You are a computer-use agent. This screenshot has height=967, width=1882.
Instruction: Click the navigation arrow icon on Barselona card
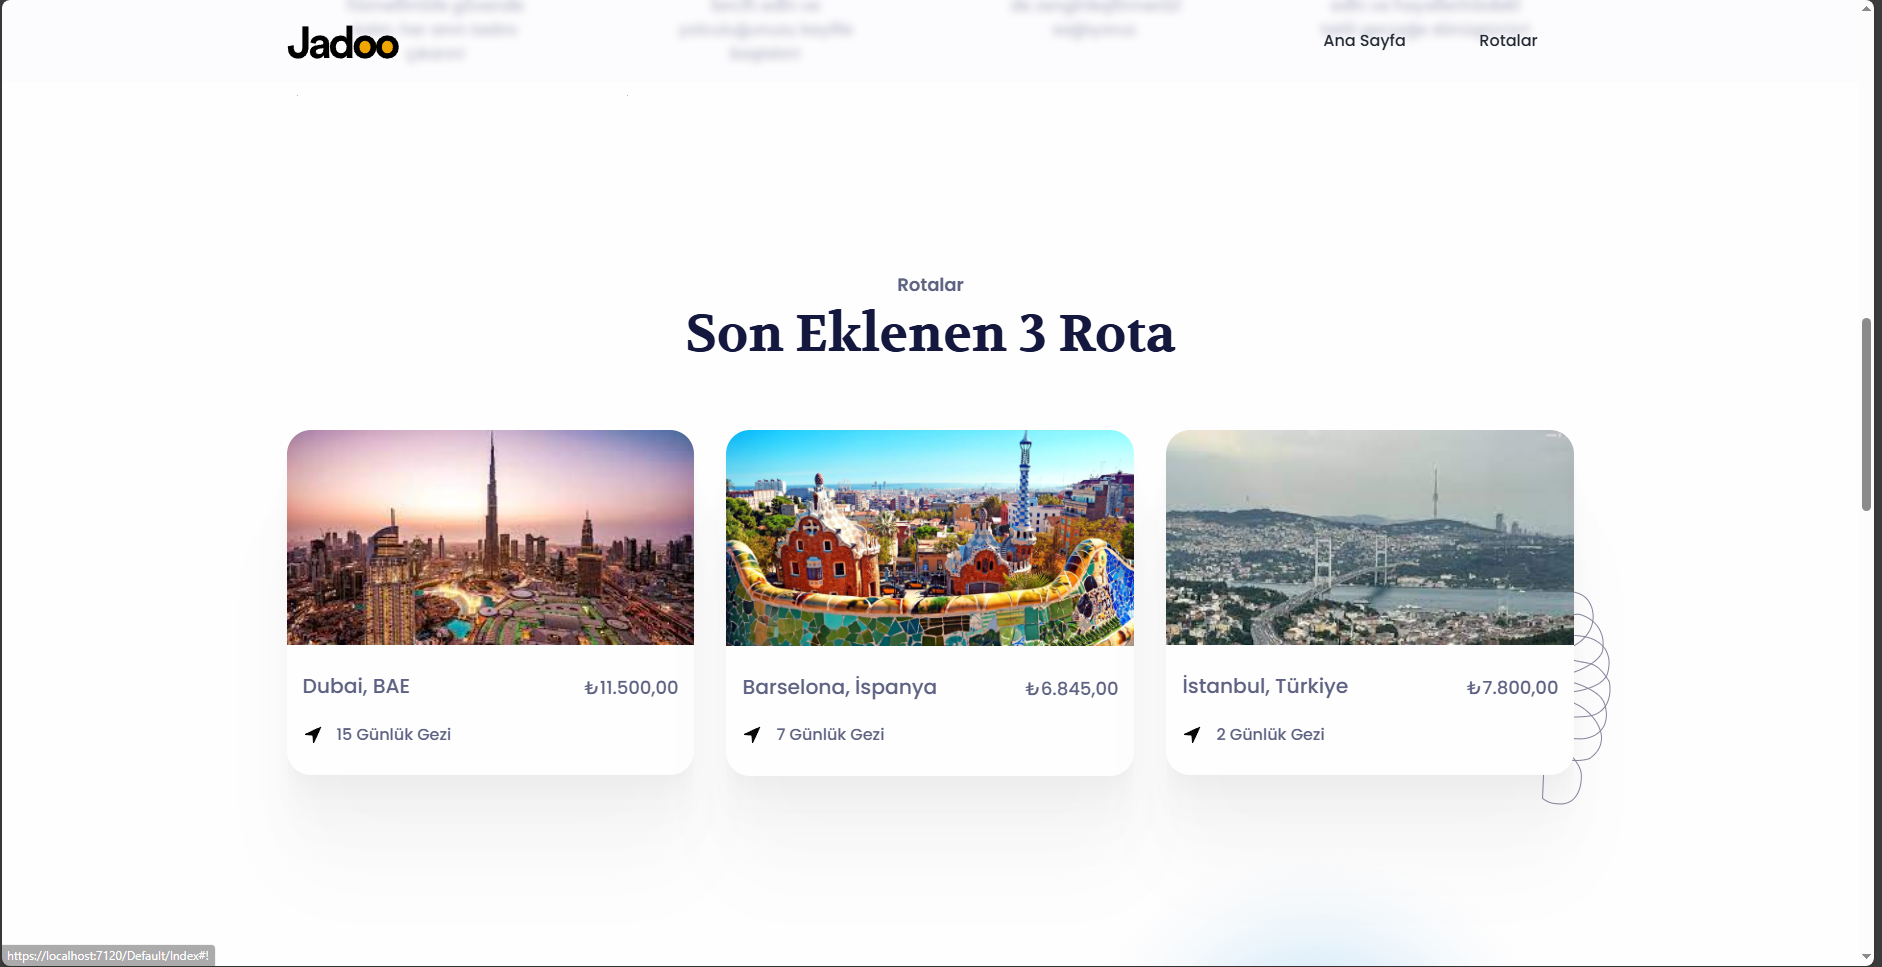(752, 734)
